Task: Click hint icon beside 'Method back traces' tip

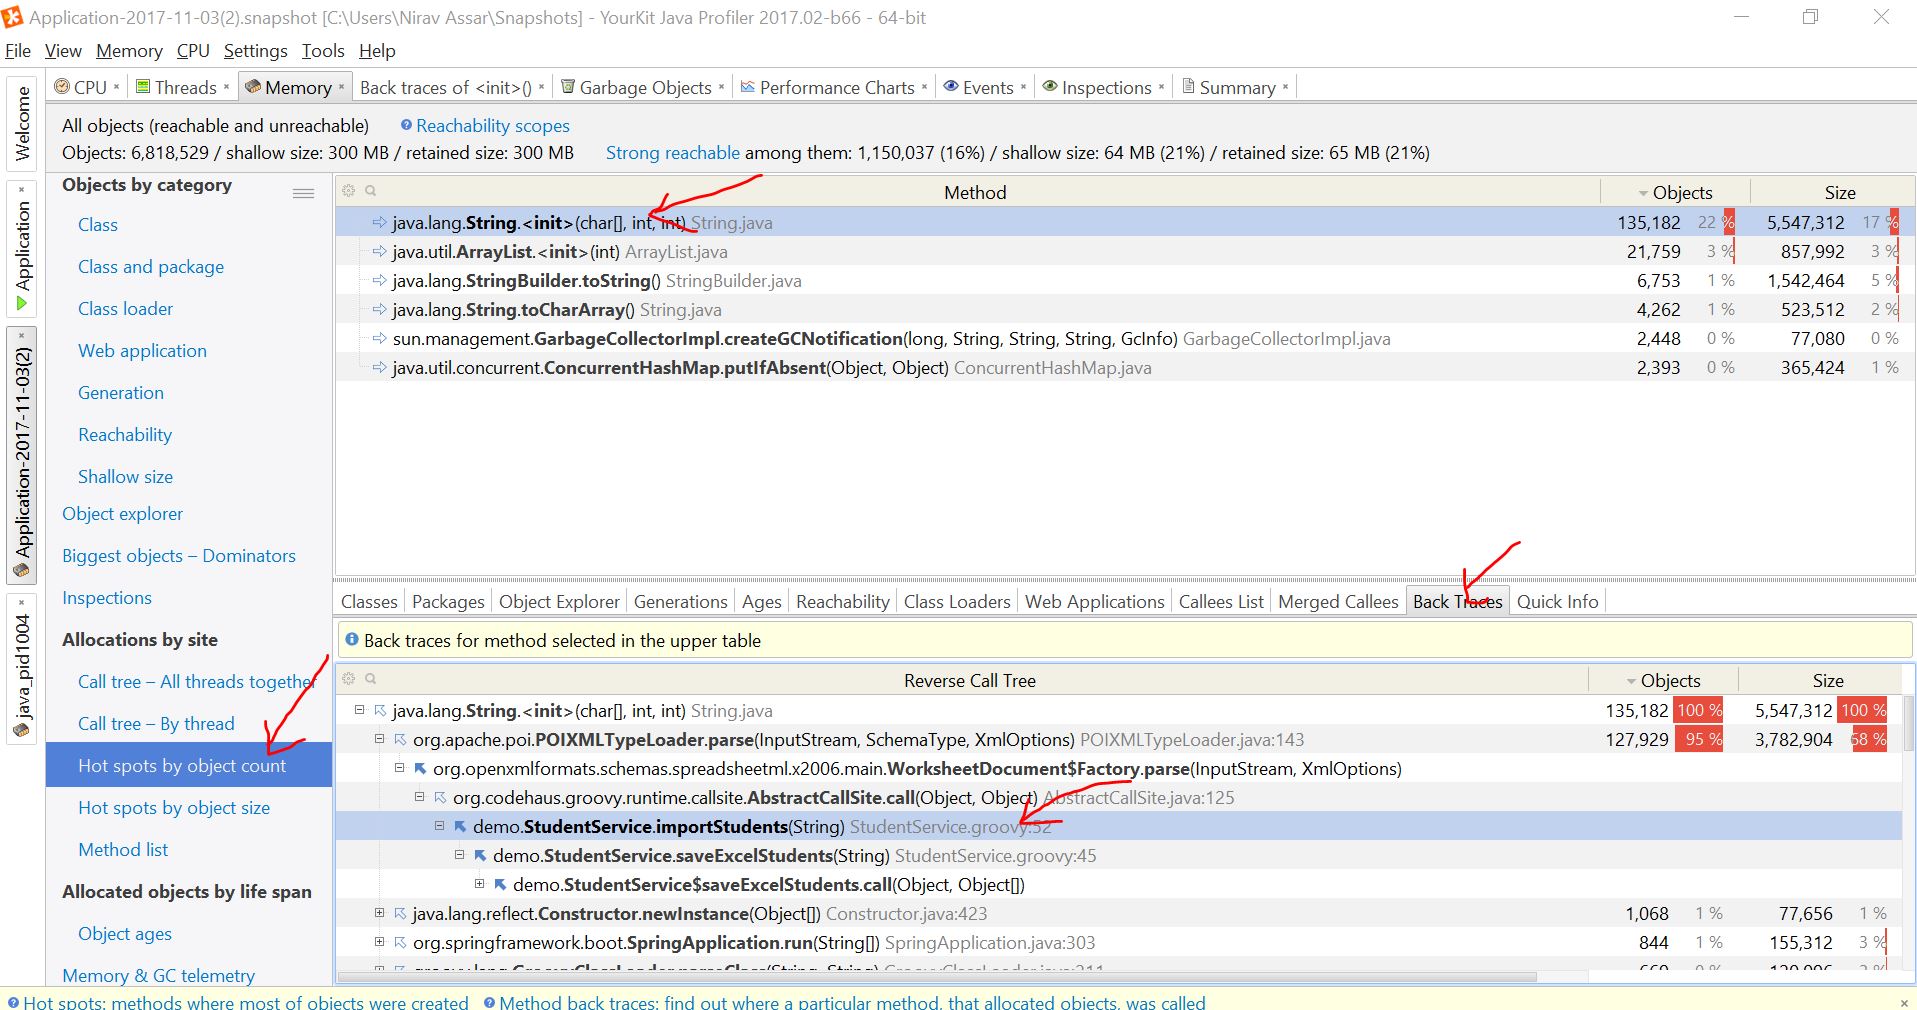Action: [x=489, y=1002]
